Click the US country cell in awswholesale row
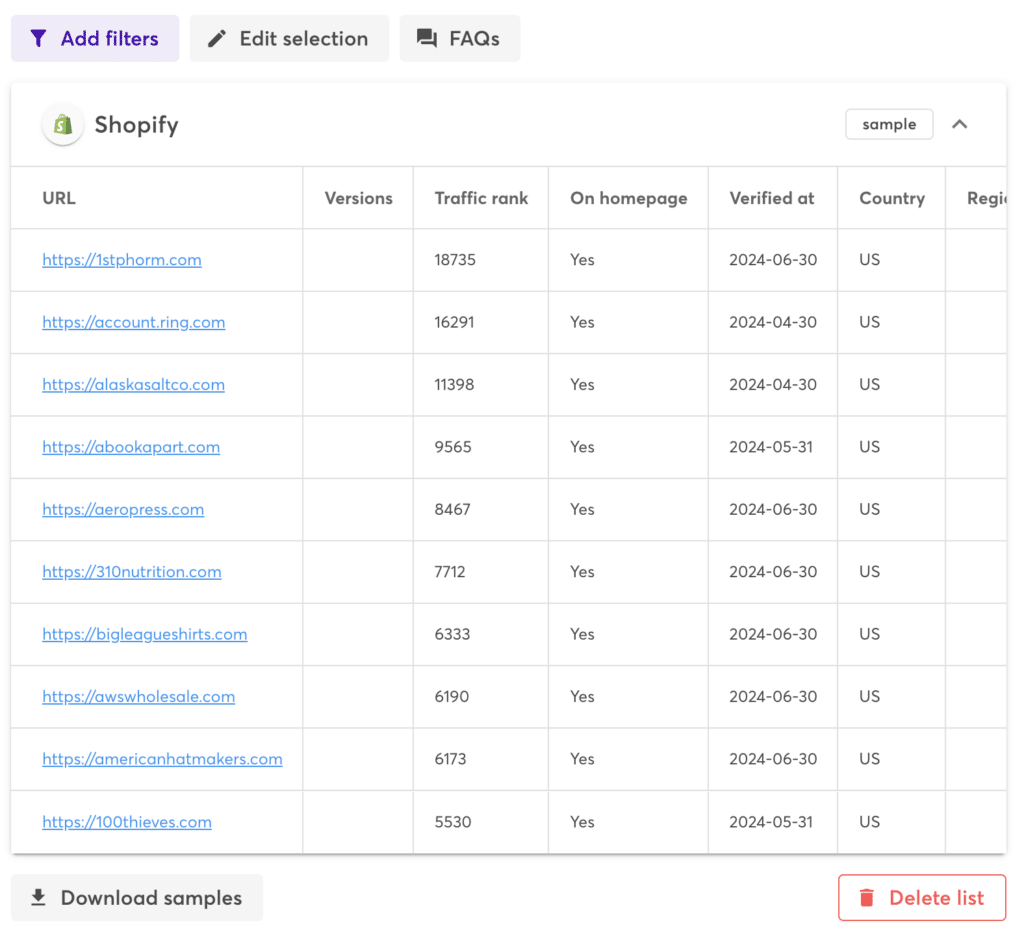Viewport: 1024px width, 936px height. [x=870, y=696]
